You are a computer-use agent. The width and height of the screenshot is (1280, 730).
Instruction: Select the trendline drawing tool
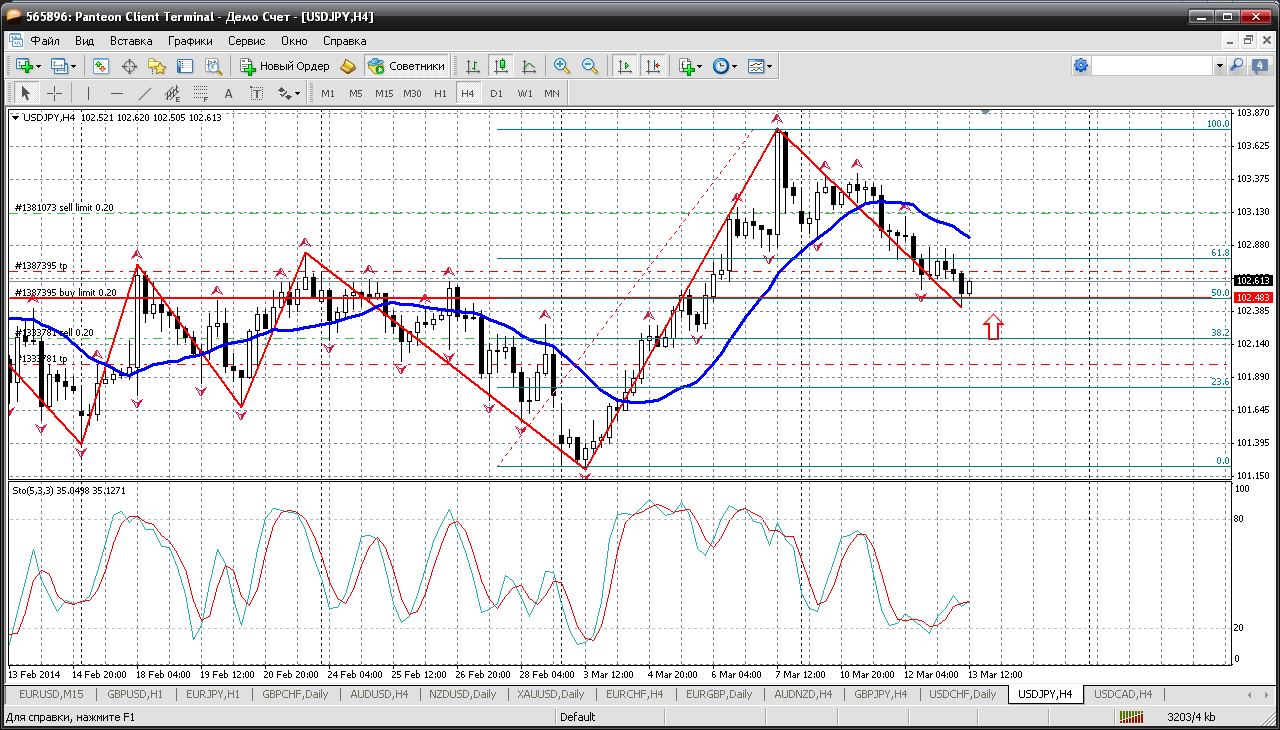tap(145, 93)
